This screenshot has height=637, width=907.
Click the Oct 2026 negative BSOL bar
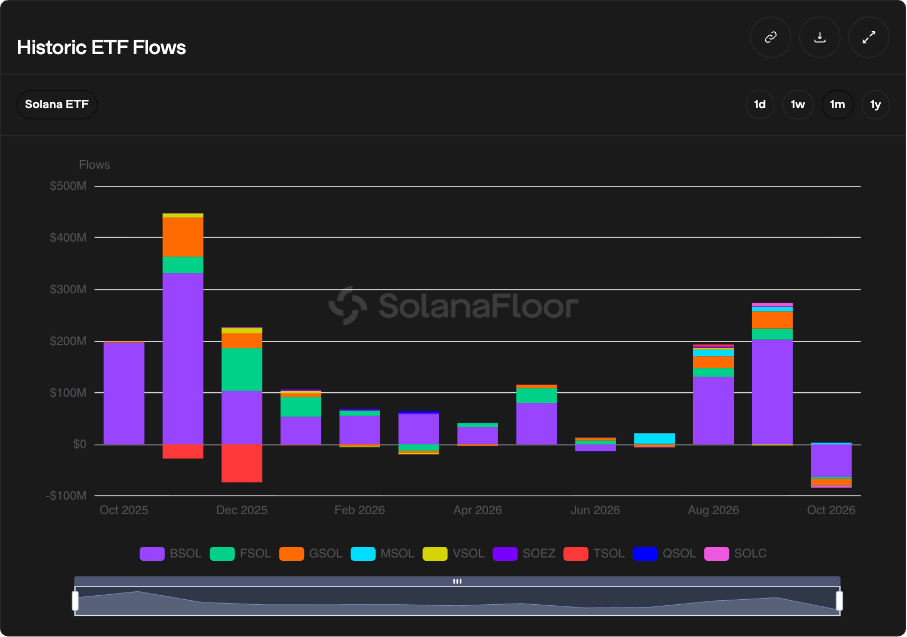pyautogui.click(x=831, y=461)
